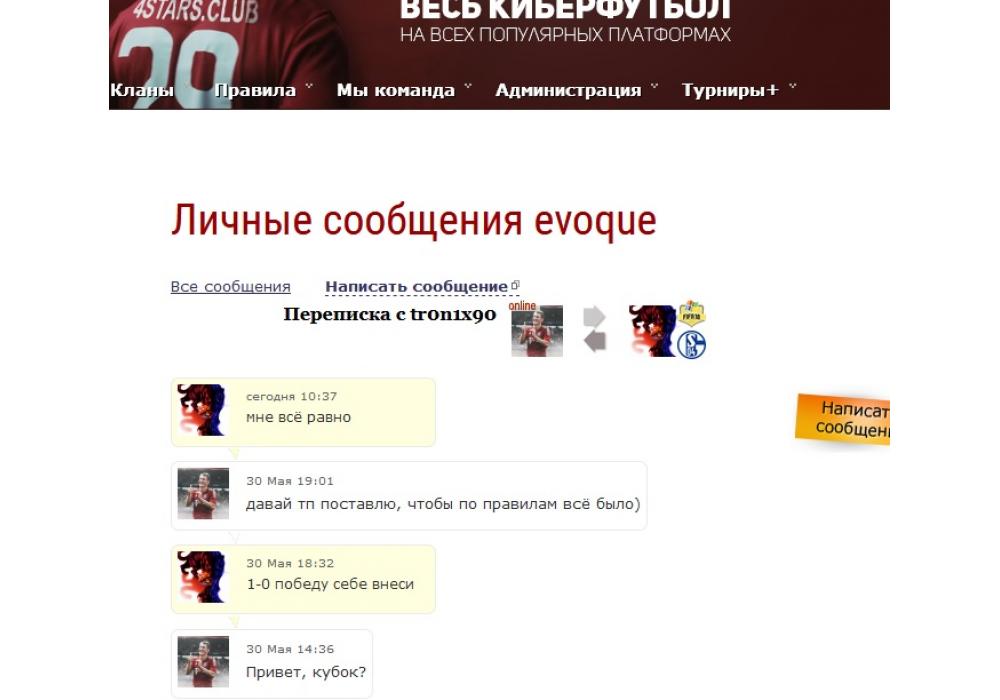Click the Schalke 04 club badge icon
The height and width of the screenshot is (700, 1000).
(x=691, y=345)
